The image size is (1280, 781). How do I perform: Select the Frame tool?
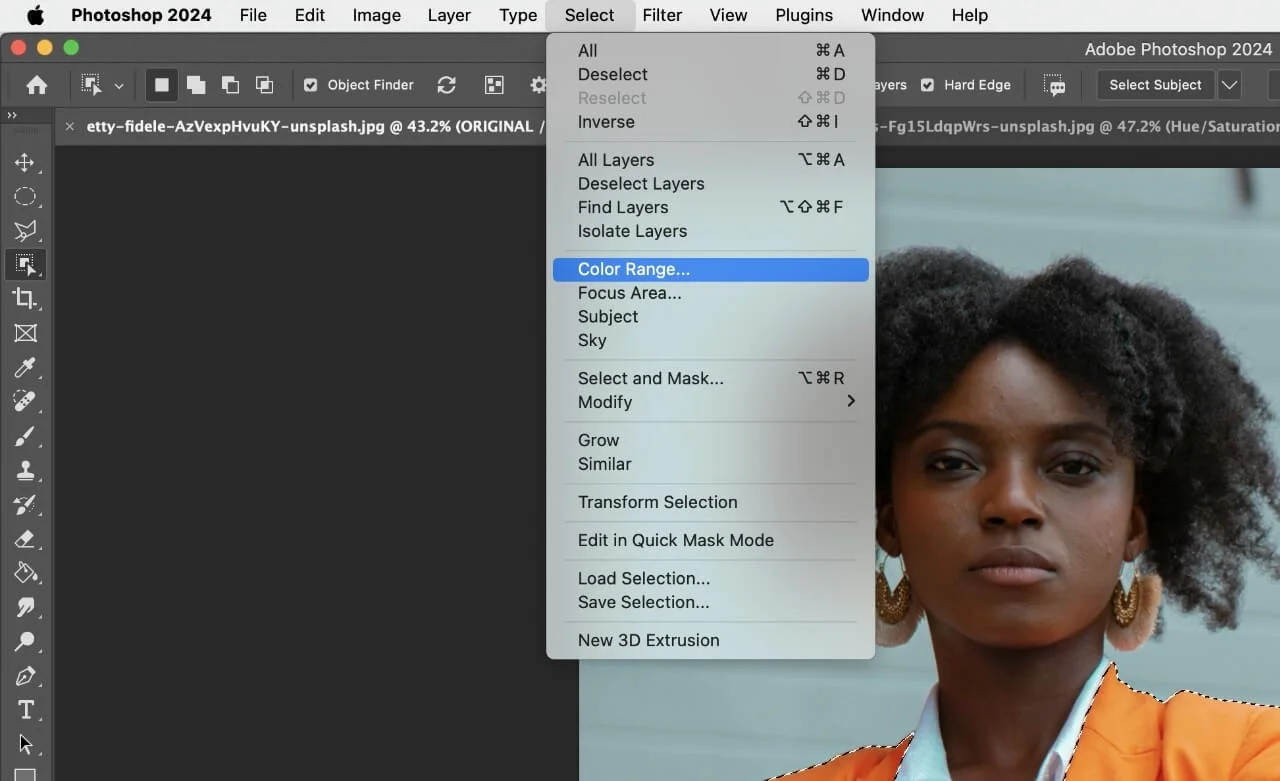pos(25,333)
